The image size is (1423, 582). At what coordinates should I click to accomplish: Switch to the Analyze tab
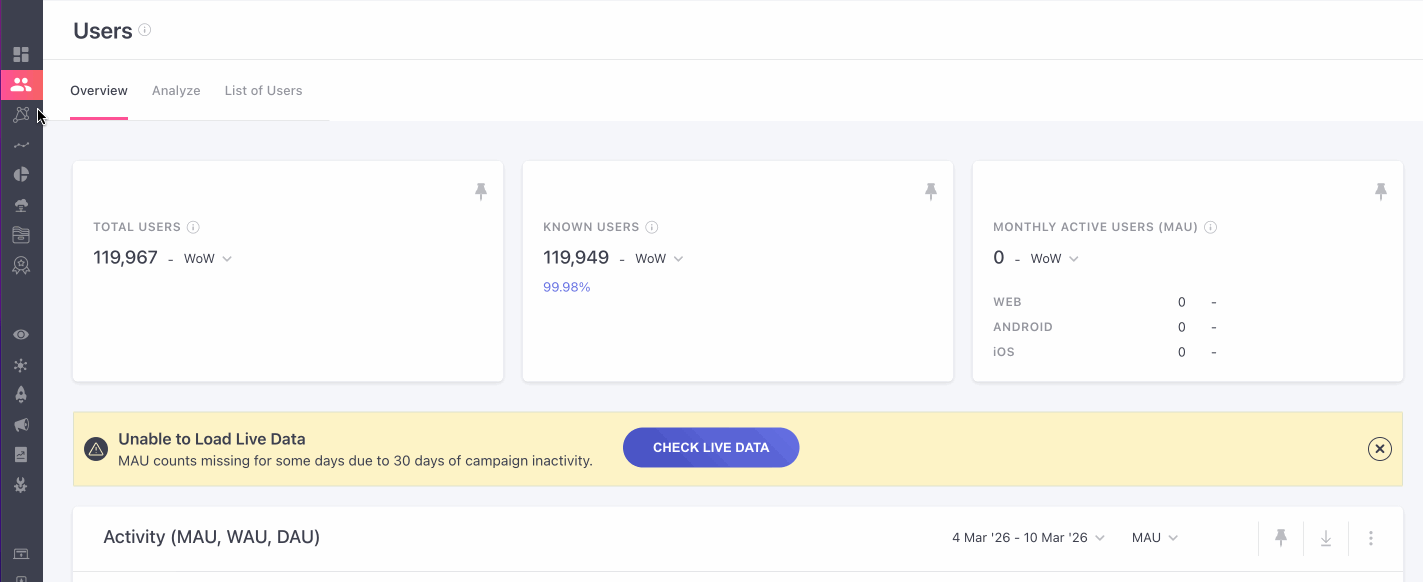(176, 91)
